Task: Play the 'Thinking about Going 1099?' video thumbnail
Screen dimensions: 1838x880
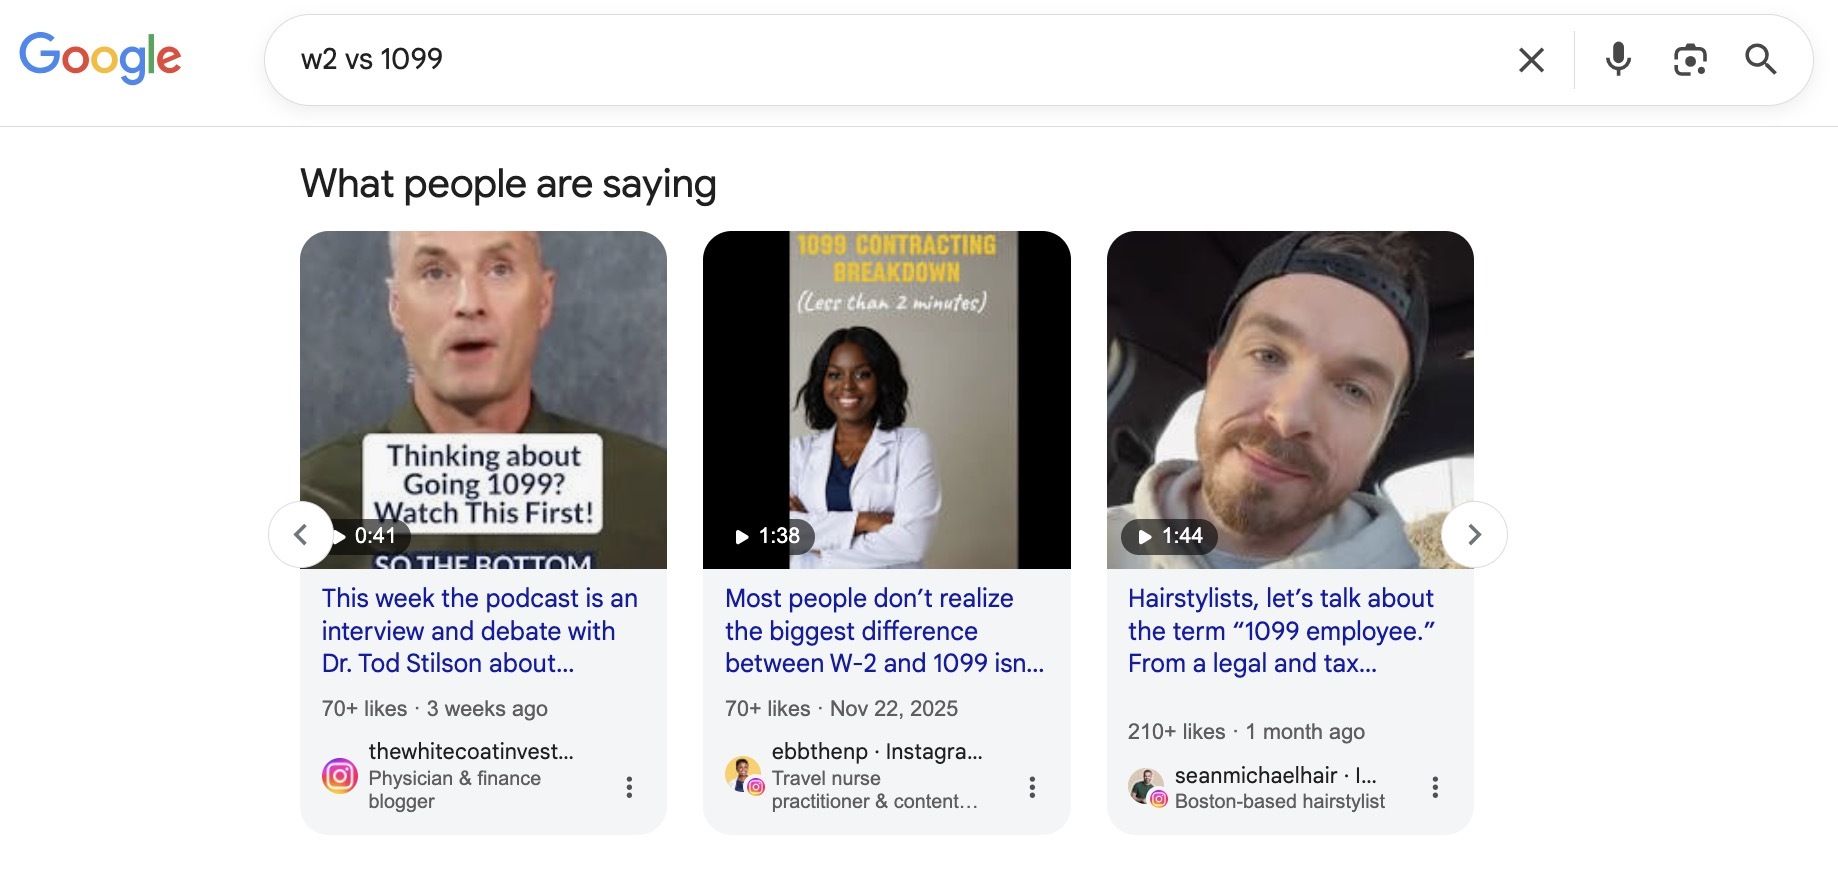Action: coord(483,400)
